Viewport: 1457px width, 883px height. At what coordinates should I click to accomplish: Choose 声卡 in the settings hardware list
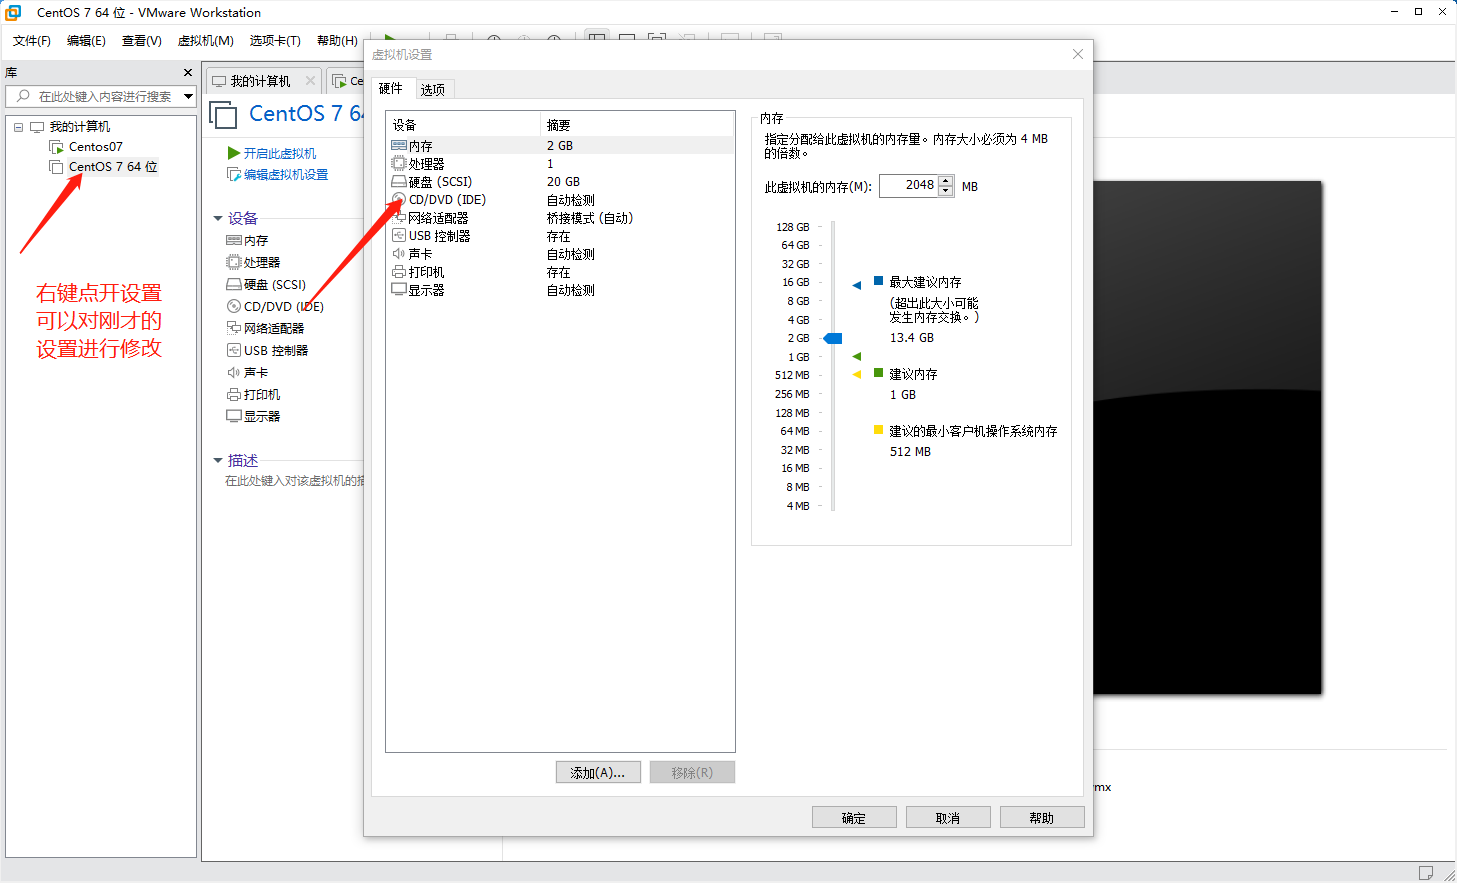[560, 254]
